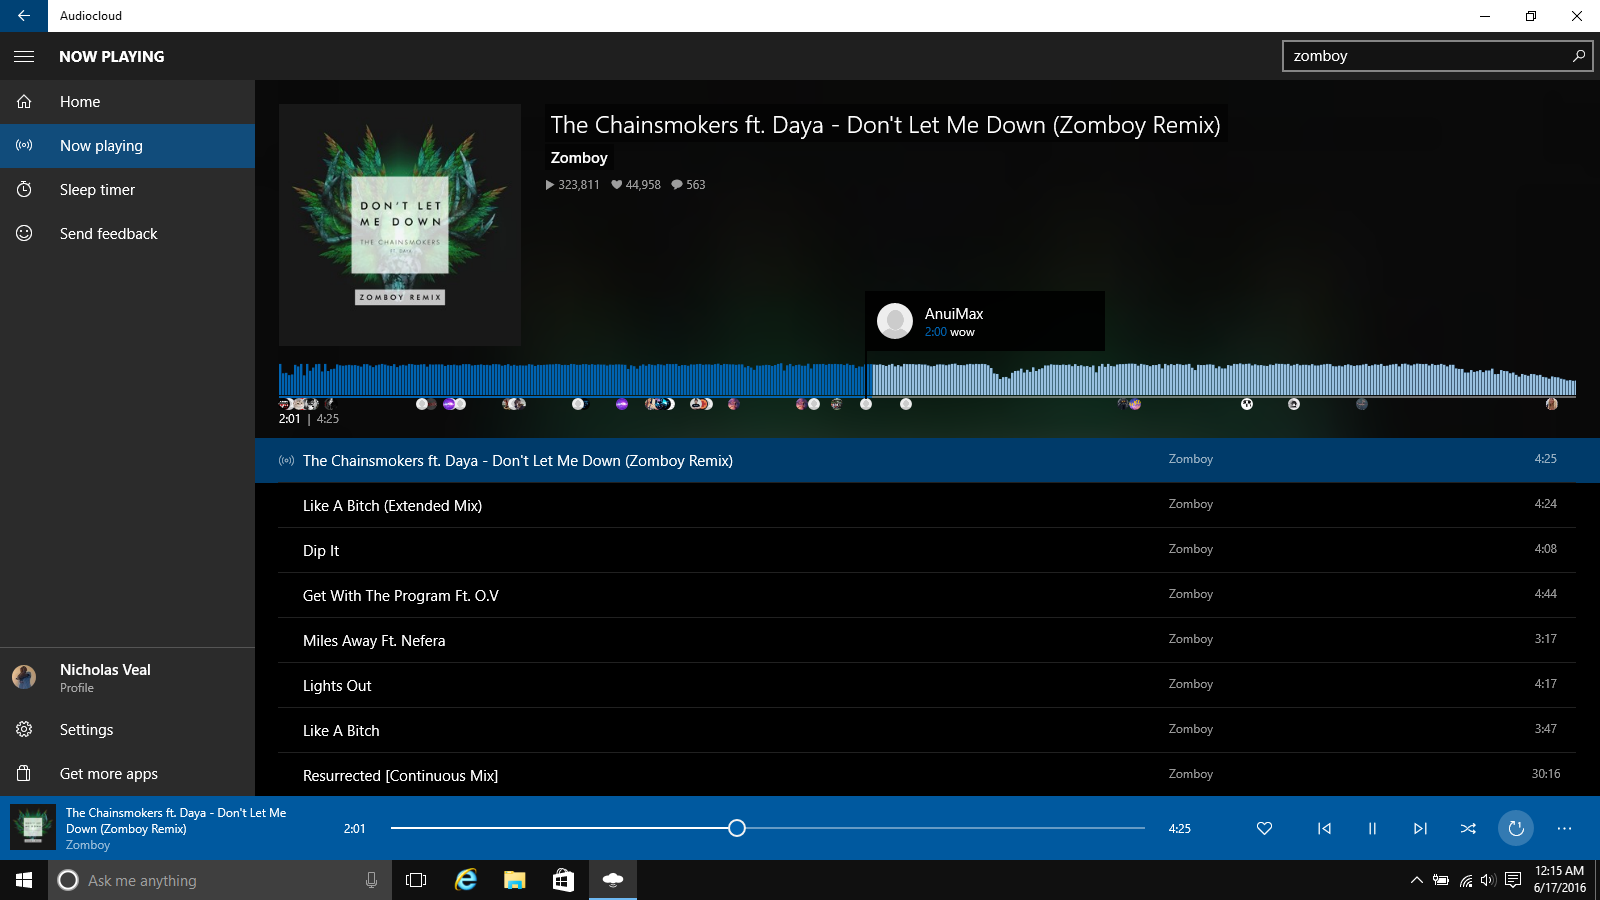The image size is (1600, 900).
Task: Click the 563 comments bubble count
Action: (688, 185)
